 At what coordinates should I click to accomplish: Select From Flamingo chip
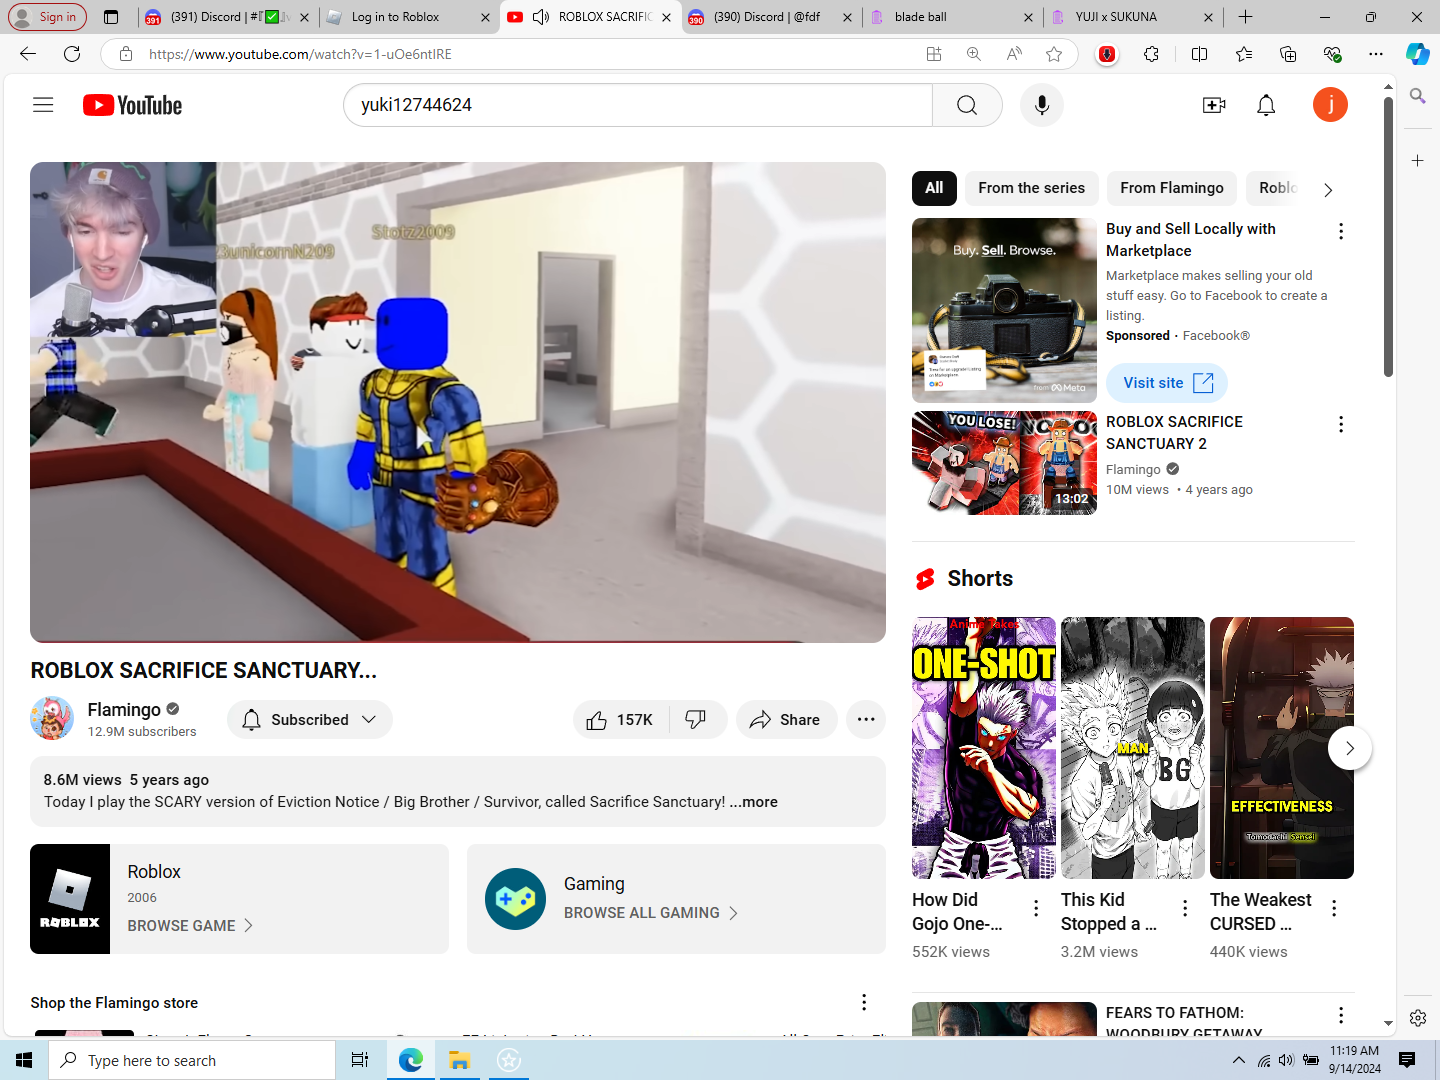(1172, 188)
